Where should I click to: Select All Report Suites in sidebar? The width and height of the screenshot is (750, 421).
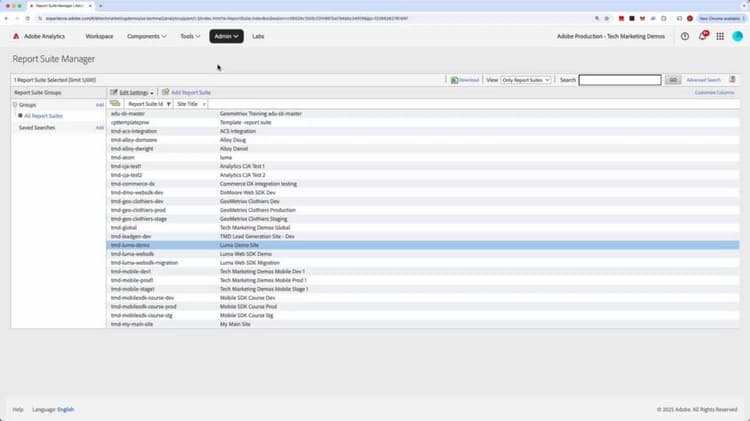click(x=44, y=116)
